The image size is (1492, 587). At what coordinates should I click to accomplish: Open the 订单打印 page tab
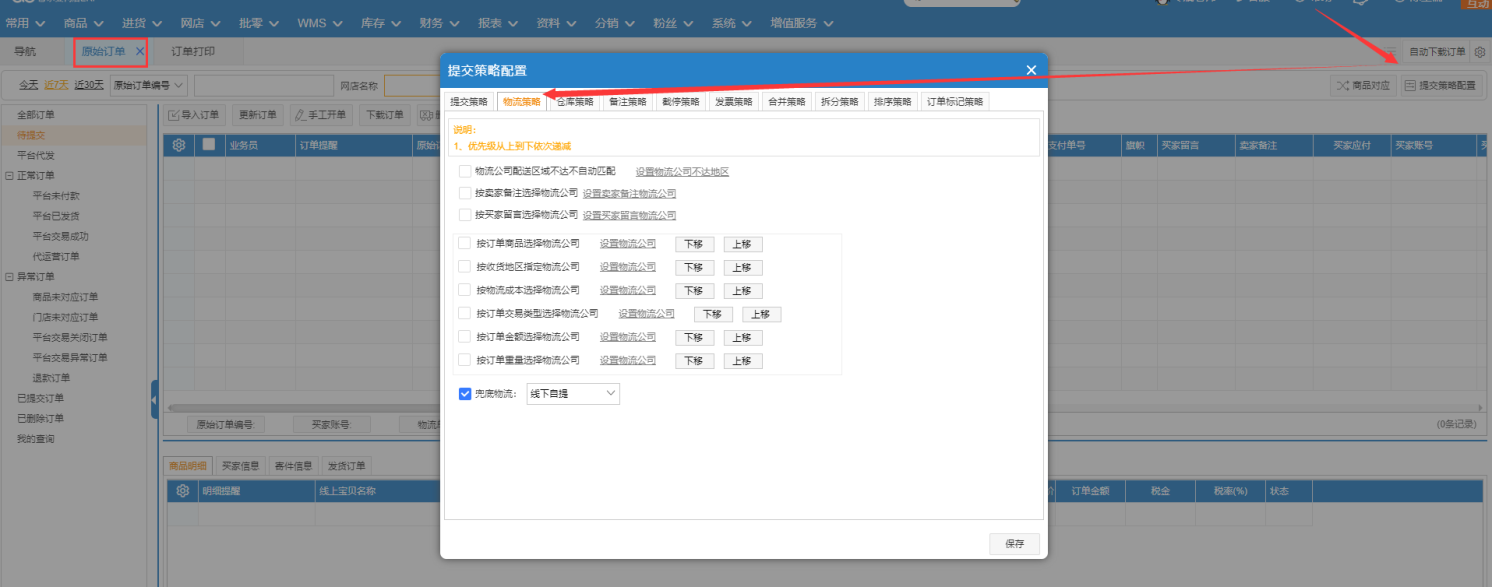pos(193,51)
